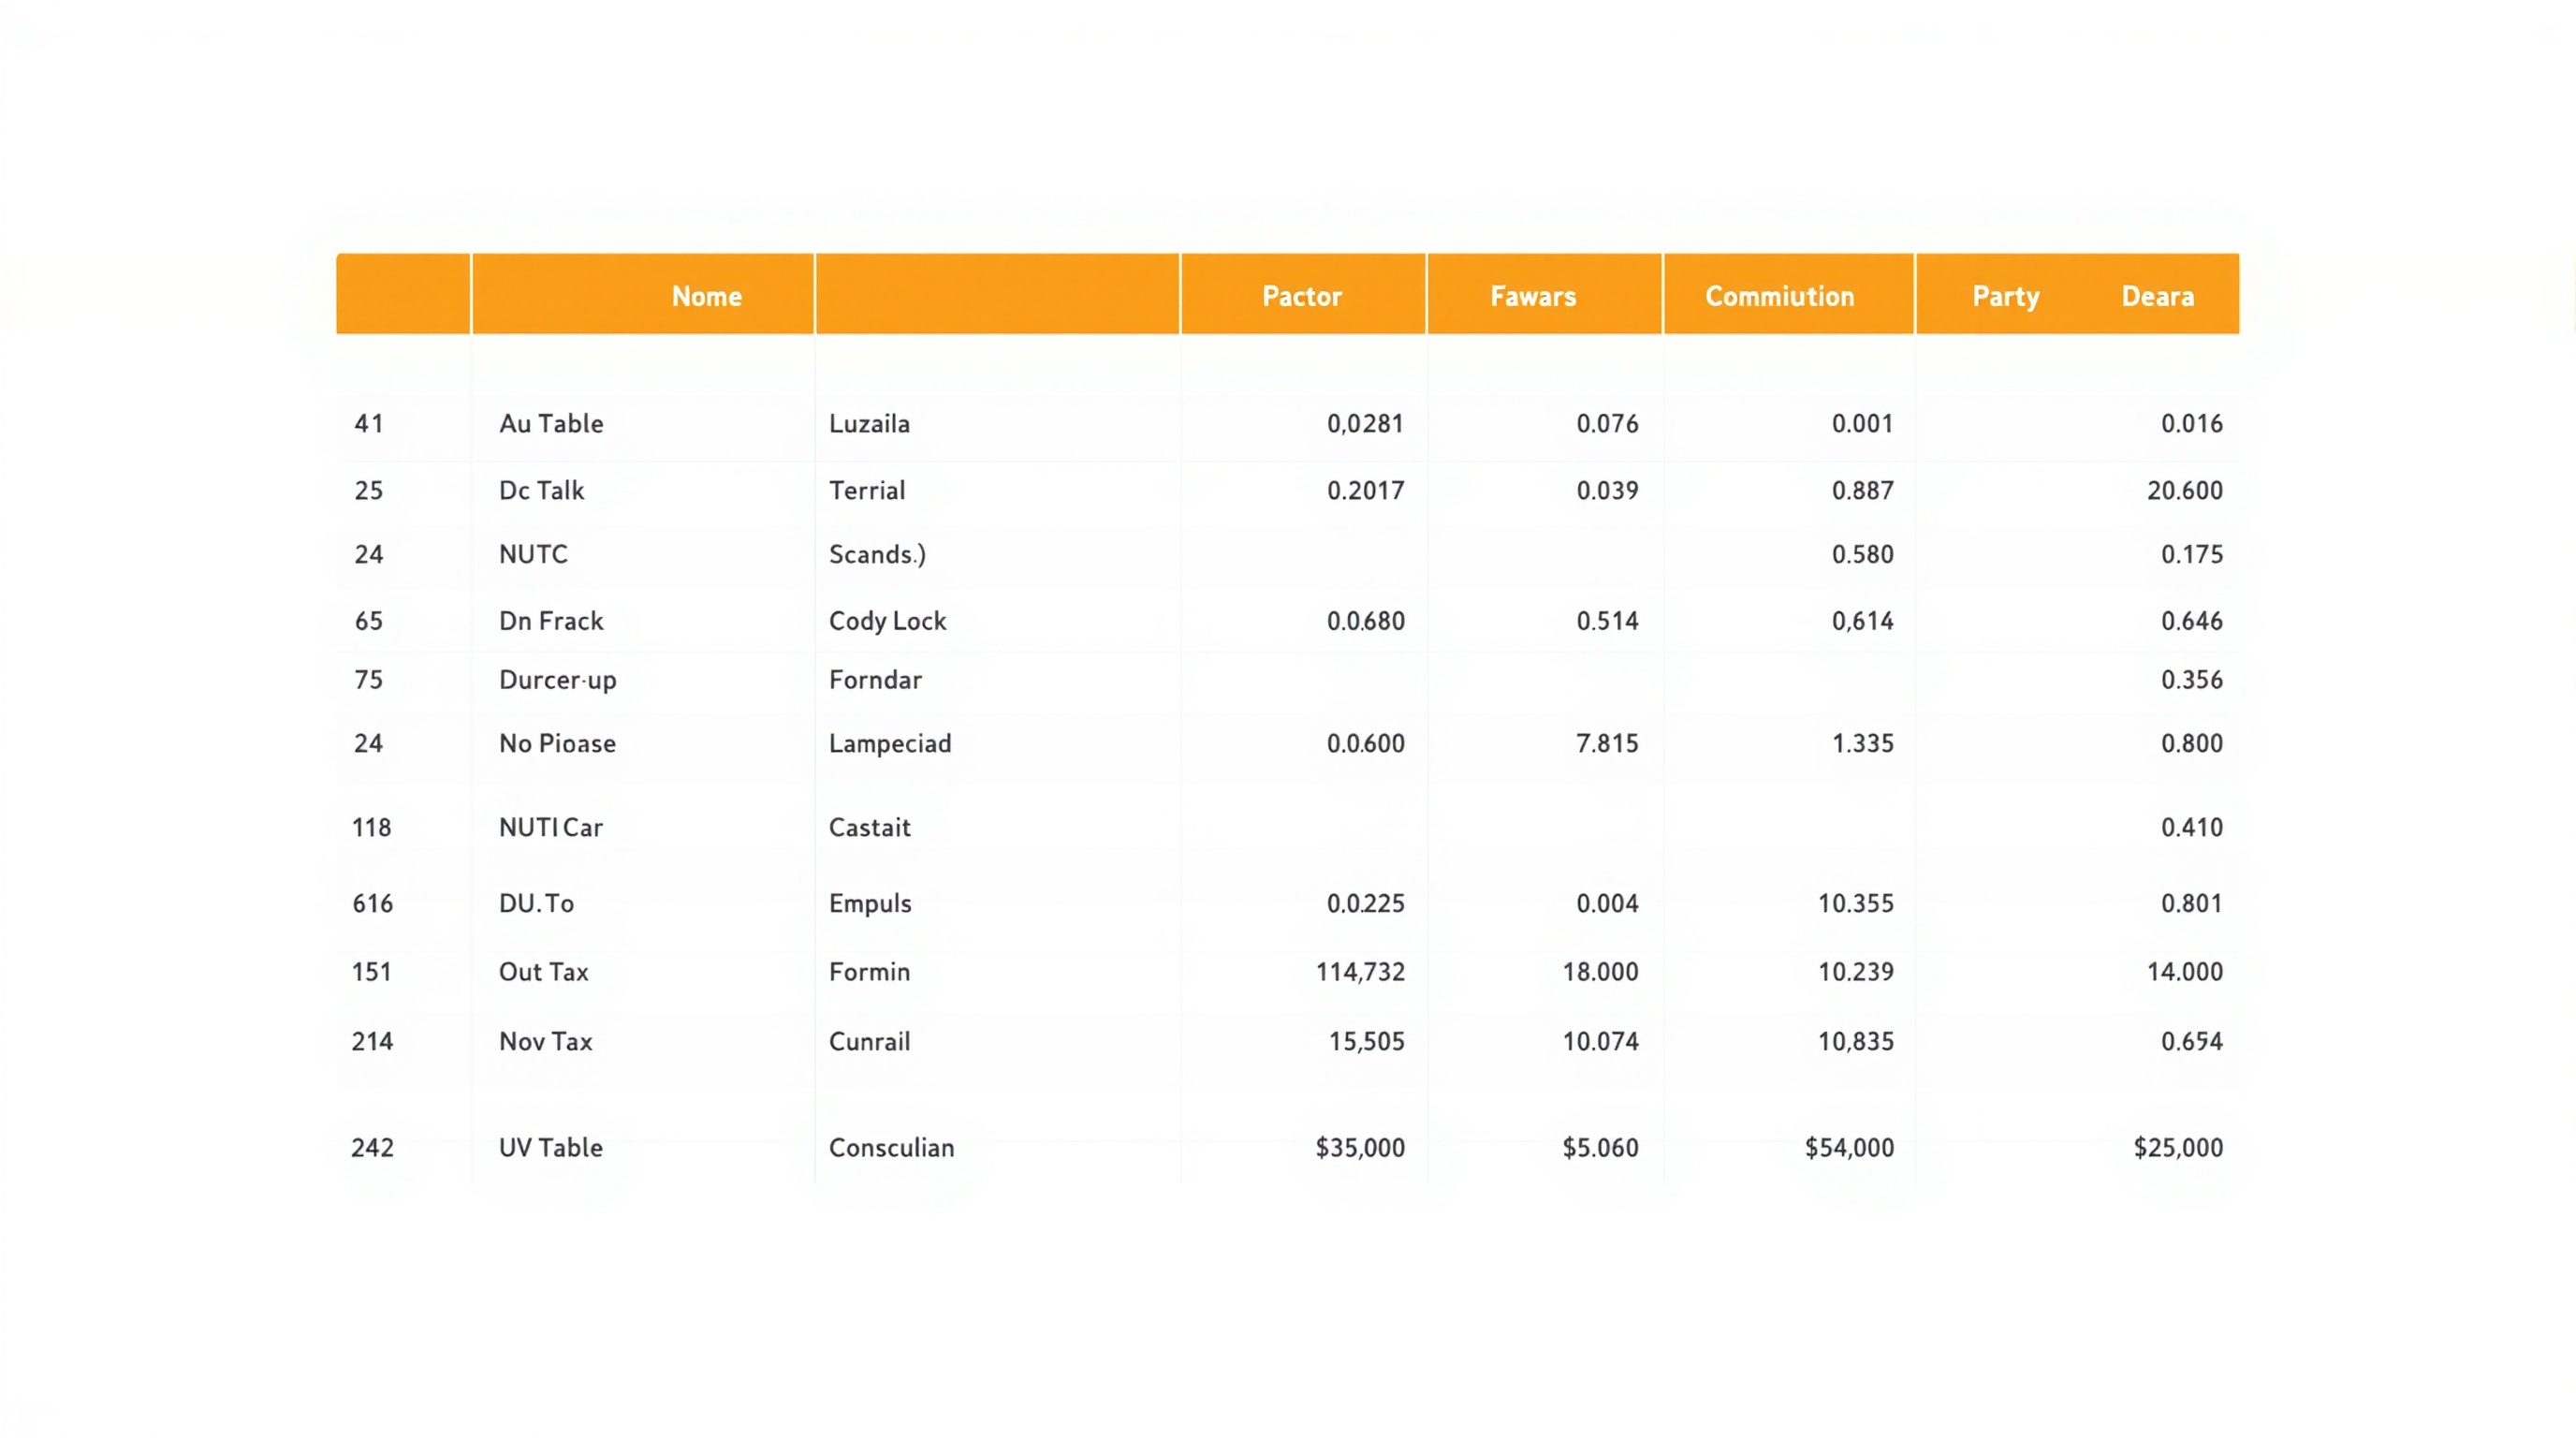Select the row labeled NUTC
The width and height of the screenshot is (2576, 1438).
click(x=532, y=554)
